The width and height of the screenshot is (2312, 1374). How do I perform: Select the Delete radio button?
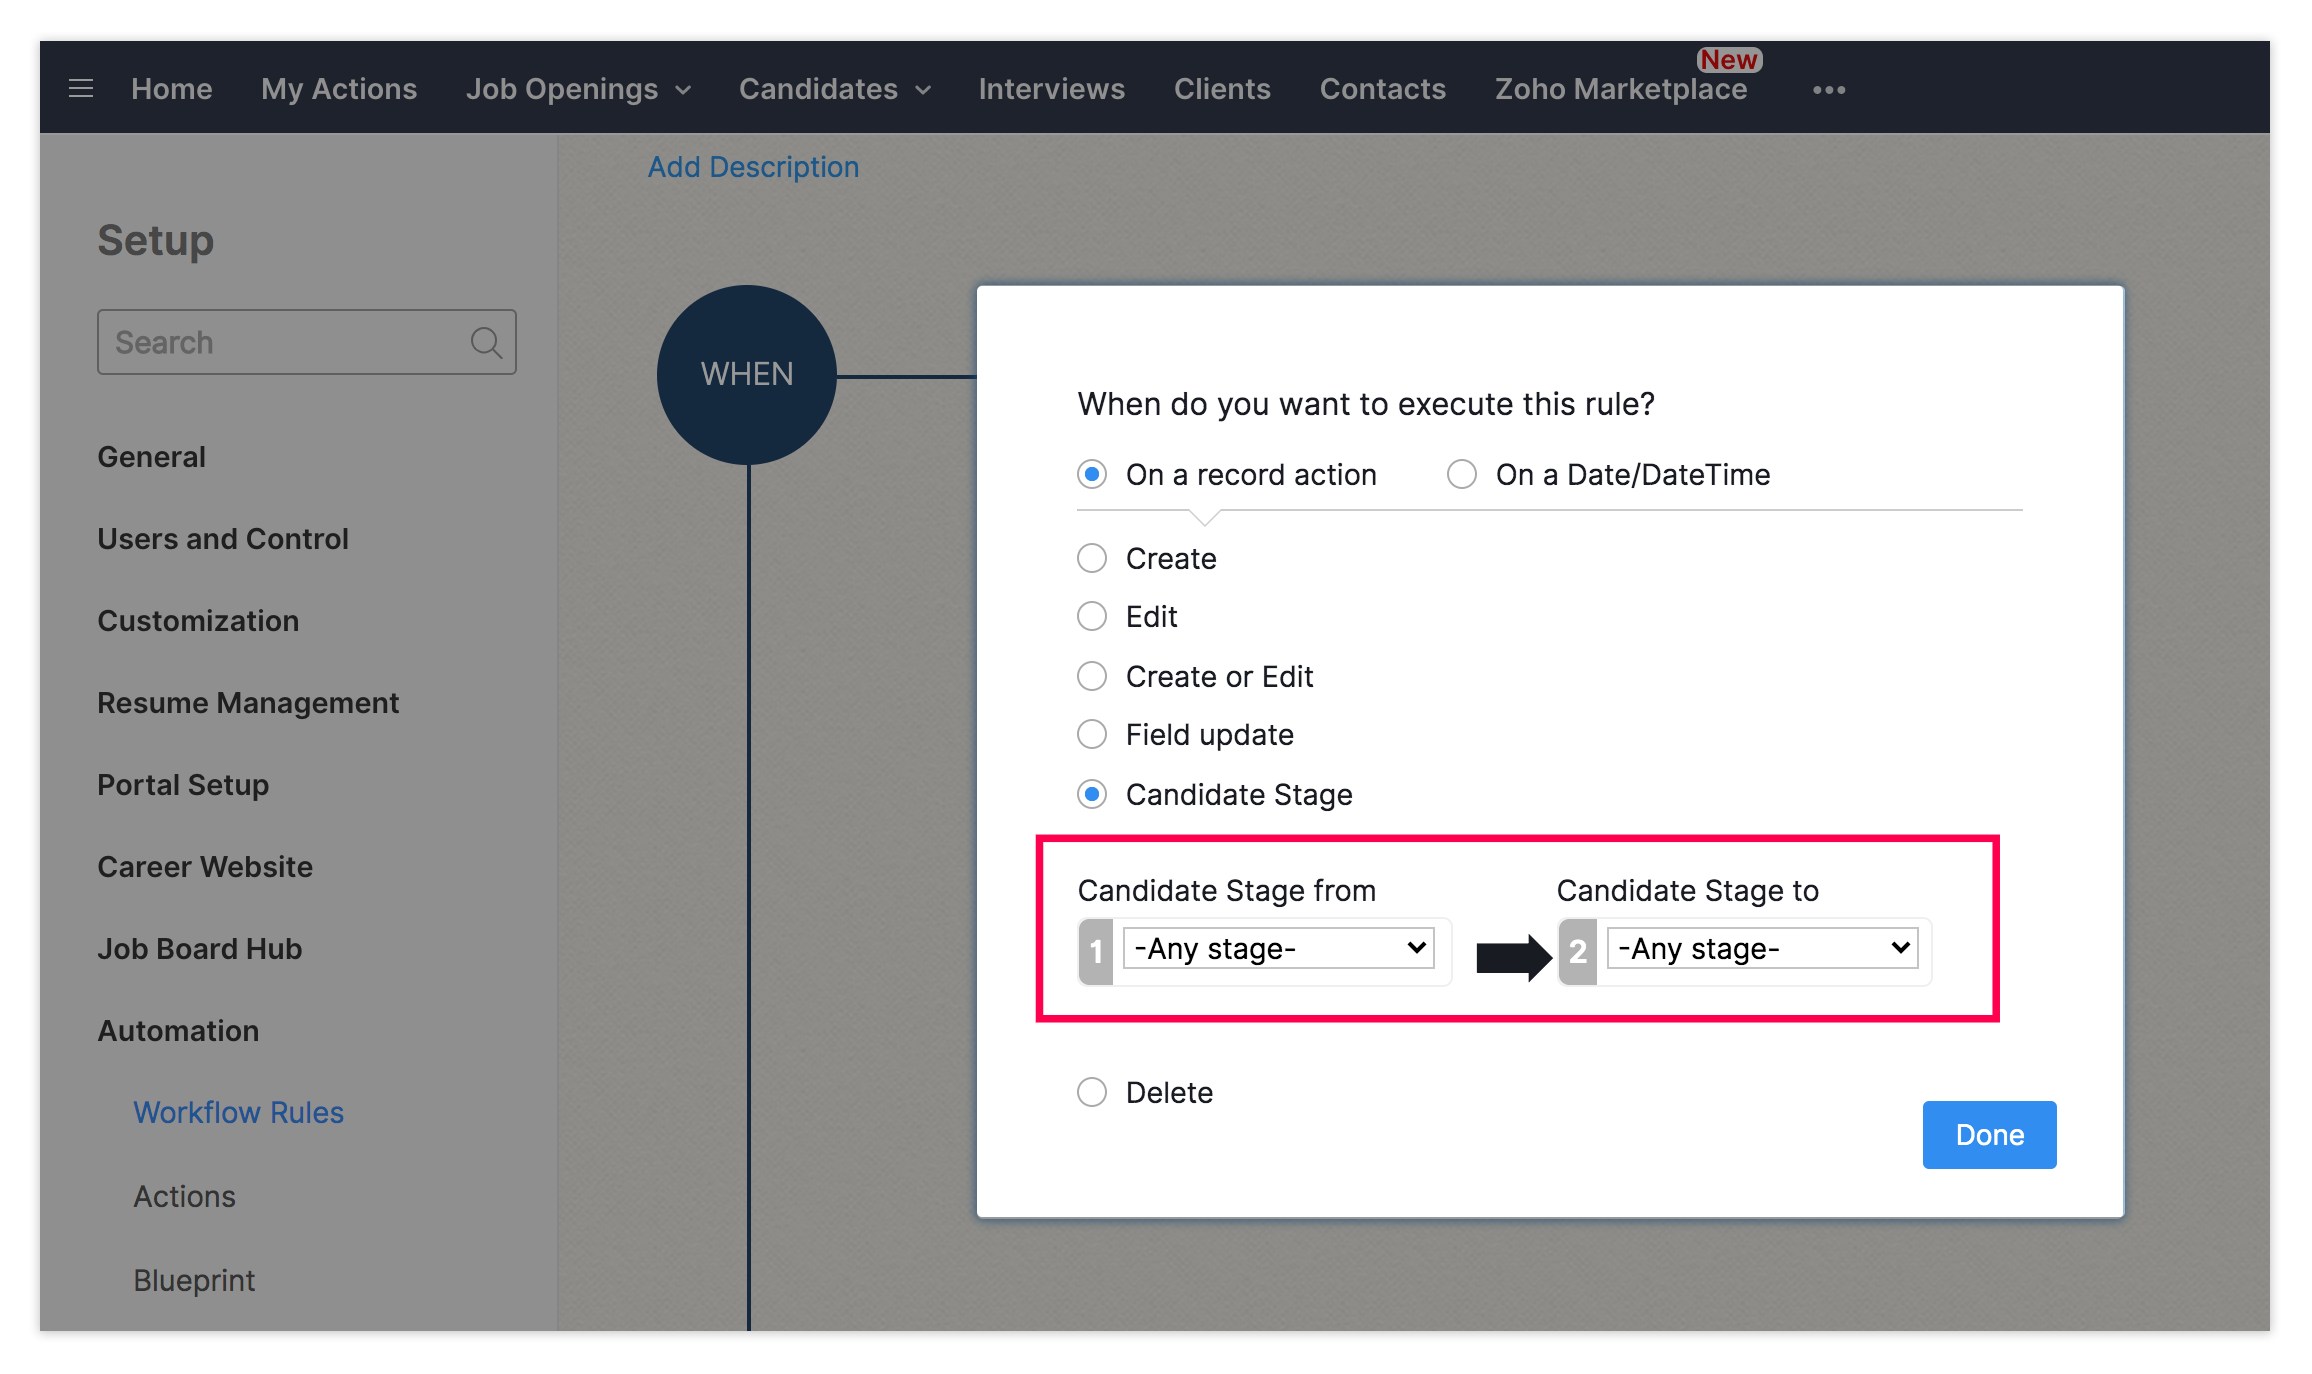(x=1092, y=1092)
